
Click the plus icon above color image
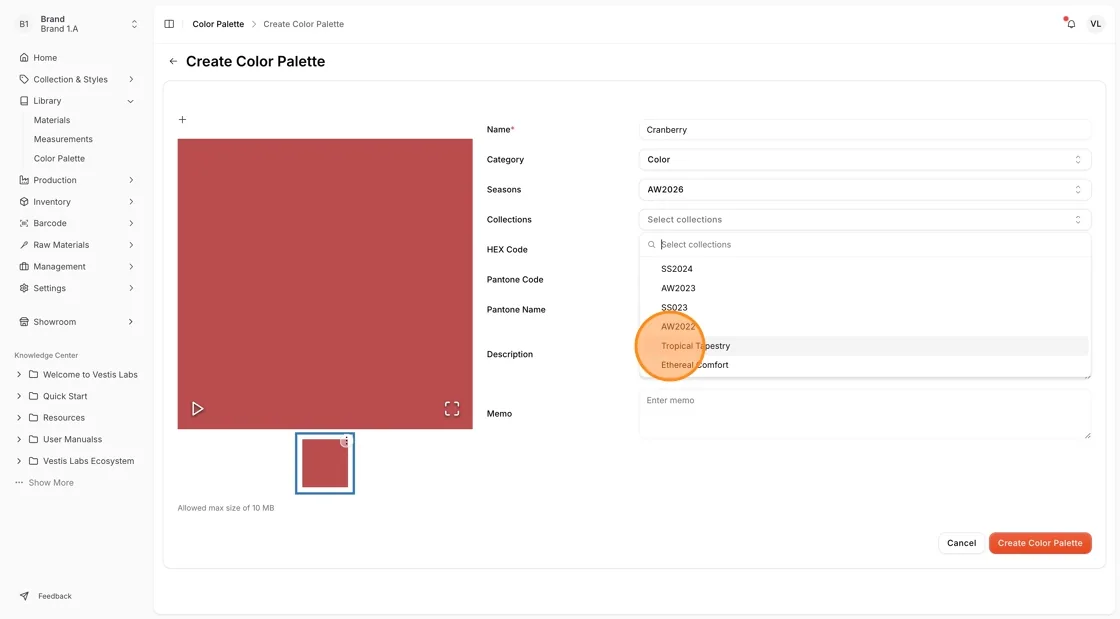[x=182, y=119]
